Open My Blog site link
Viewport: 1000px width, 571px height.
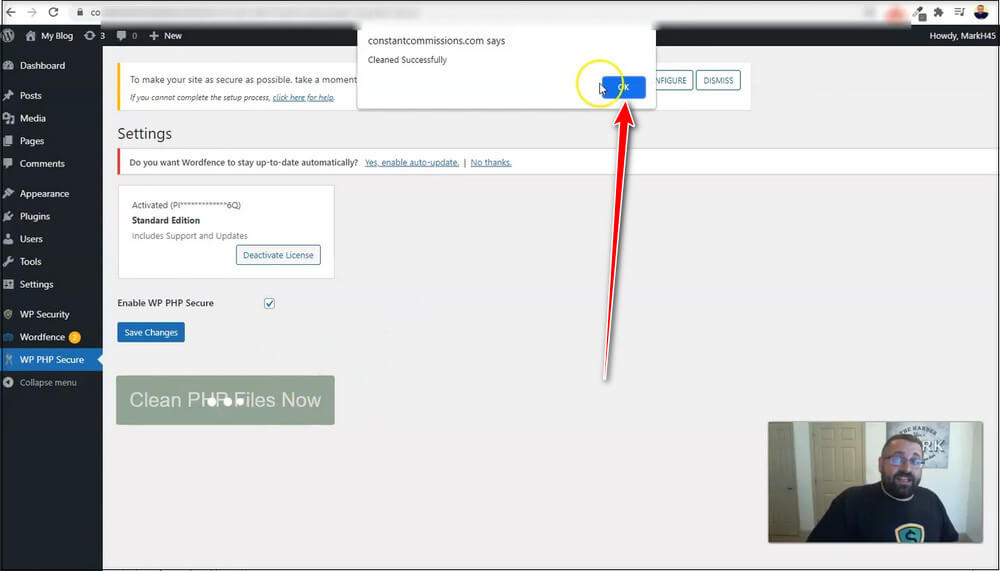[x=49, y=36]
